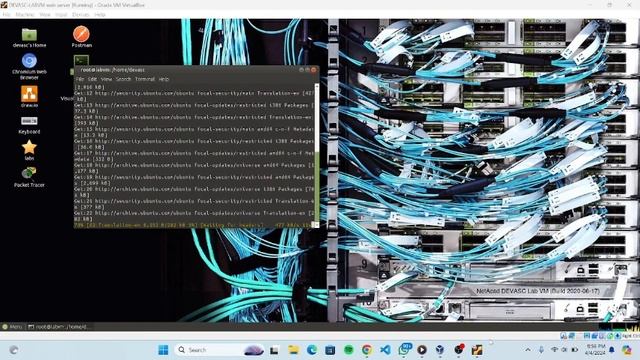Open the Search menu in the terminal

tap(123, 79)
